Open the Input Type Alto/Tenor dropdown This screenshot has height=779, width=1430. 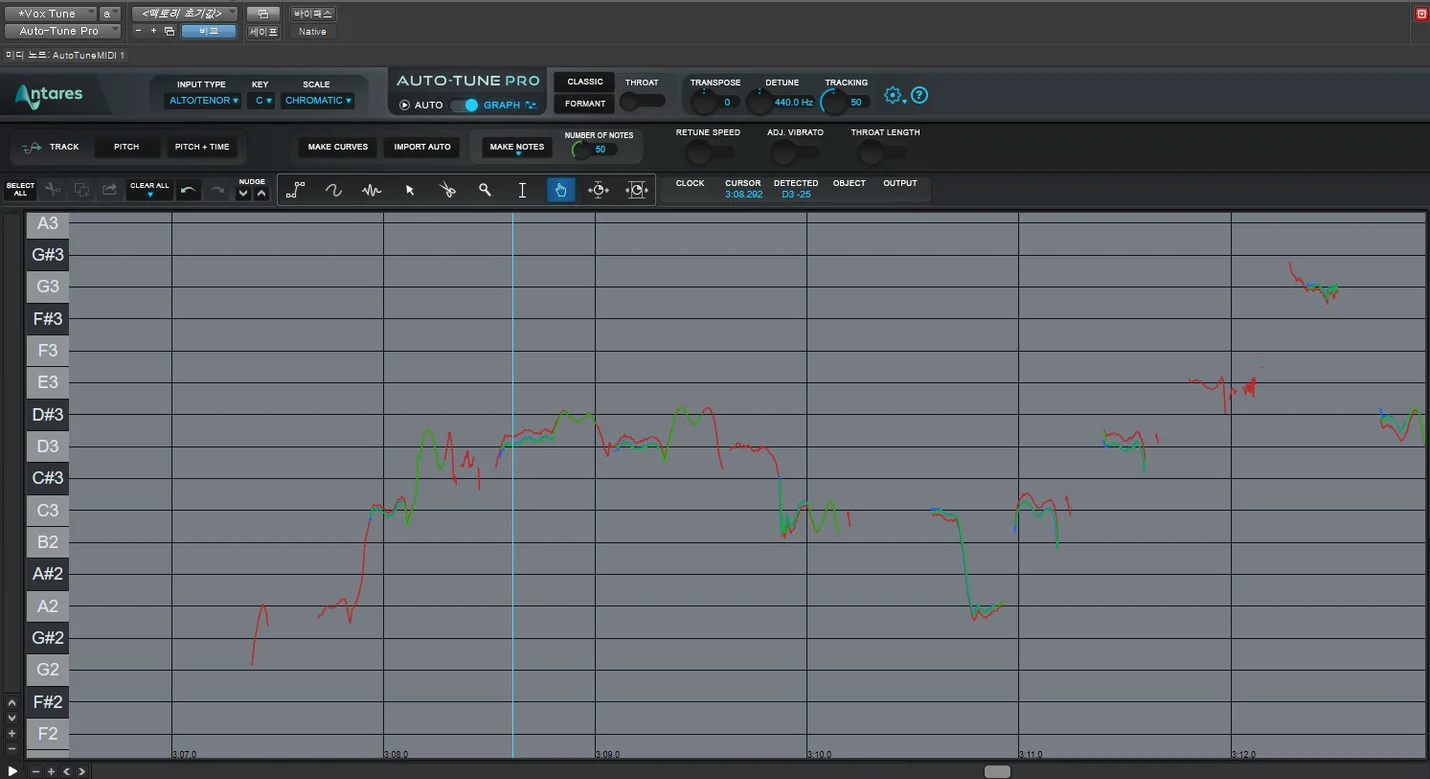[x=203, y=100]
